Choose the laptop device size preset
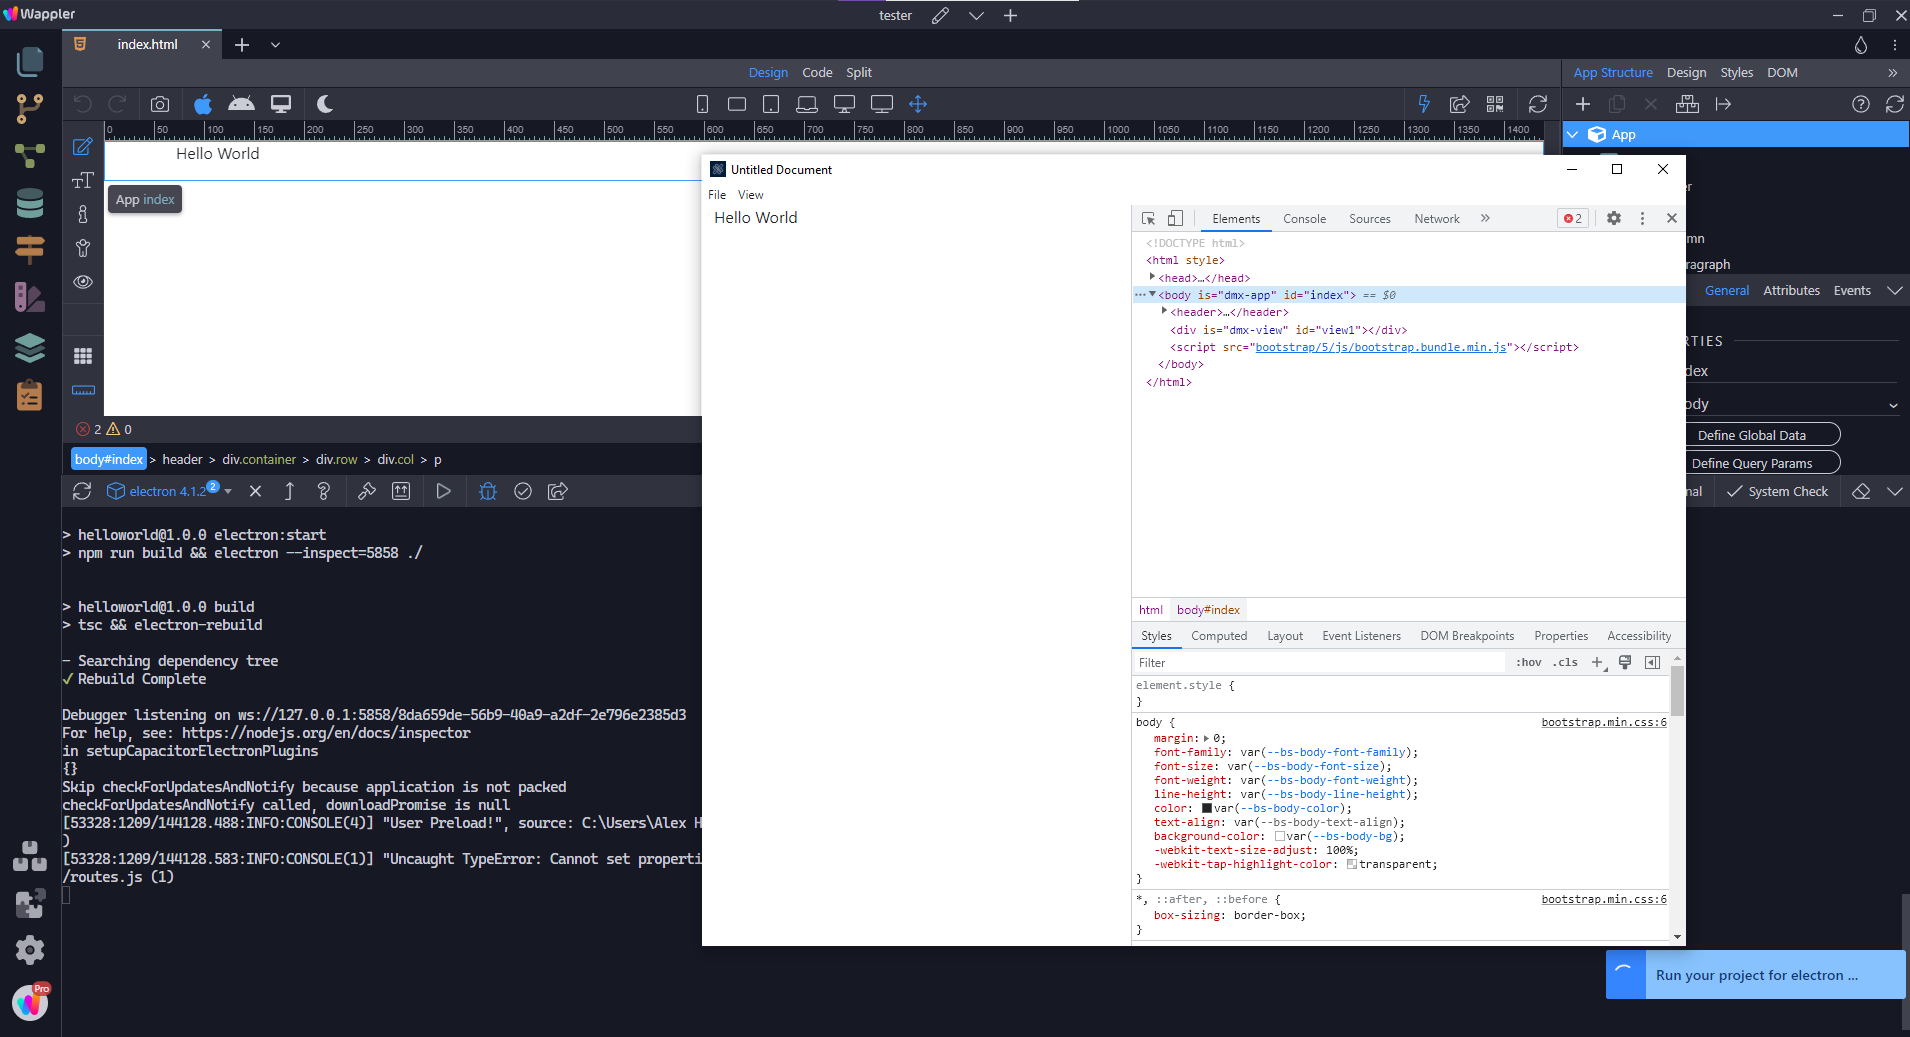The height and width of the screenshot is (1037, 1910). coord(807,104)
